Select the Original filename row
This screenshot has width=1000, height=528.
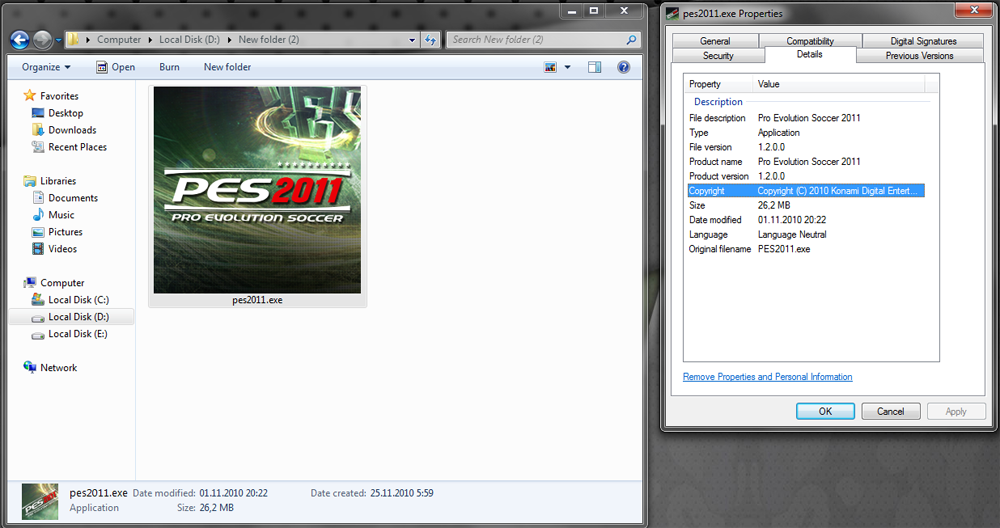click(805, 249)
